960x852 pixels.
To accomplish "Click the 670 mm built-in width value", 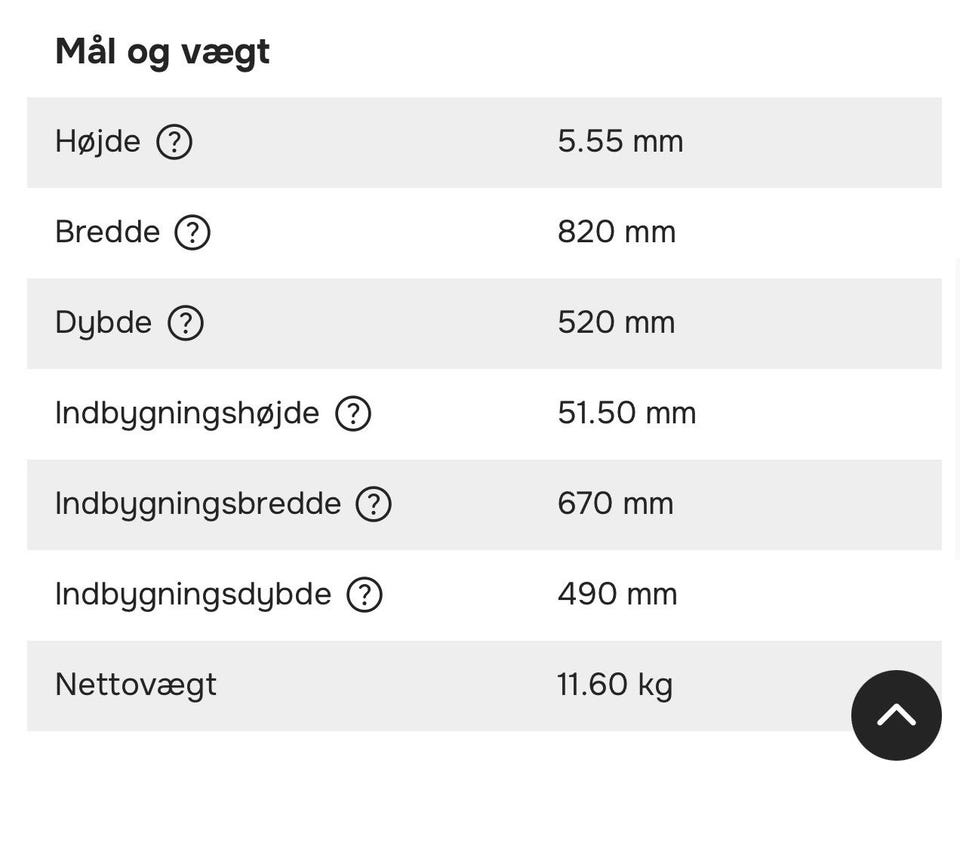I will tap(615, 504).
